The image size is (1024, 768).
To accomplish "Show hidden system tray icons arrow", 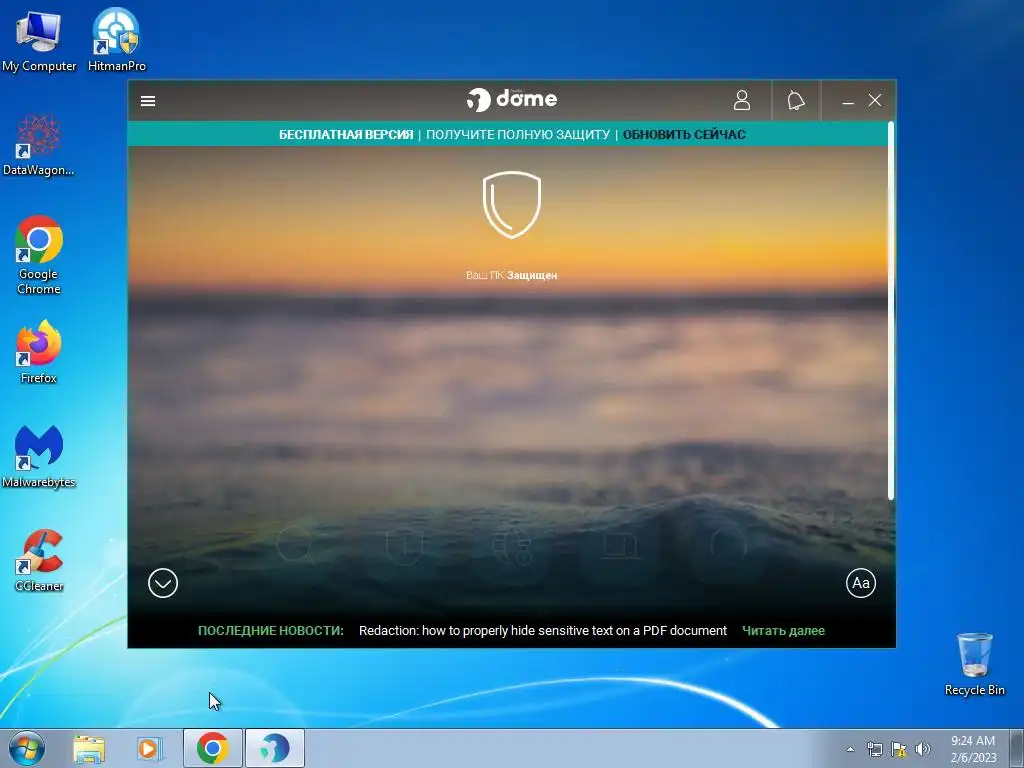I will (x=850, y=749).
